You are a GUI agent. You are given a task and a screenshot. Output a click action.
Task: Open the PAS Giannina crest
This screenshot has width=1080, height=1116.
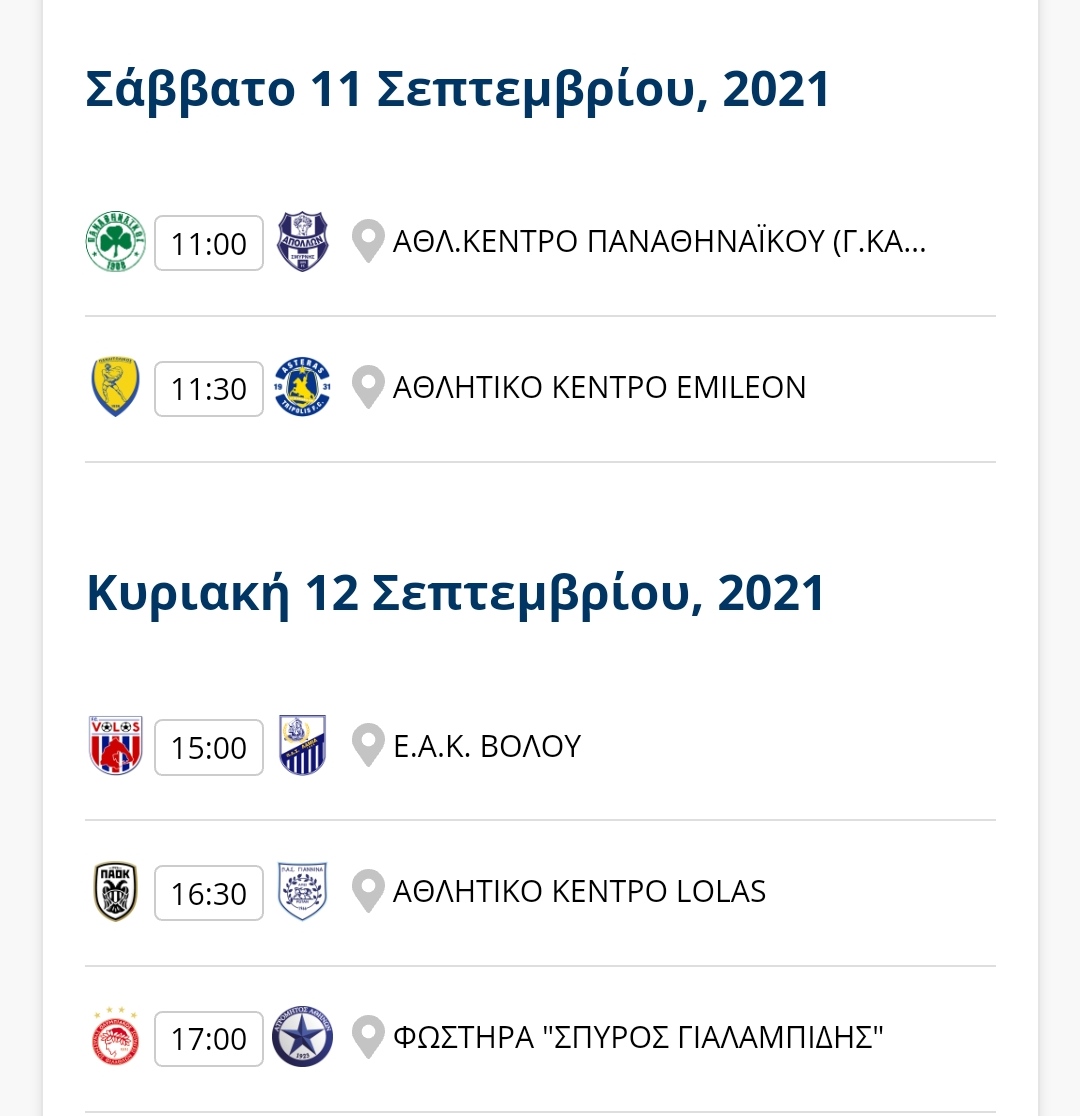(303, 892)
